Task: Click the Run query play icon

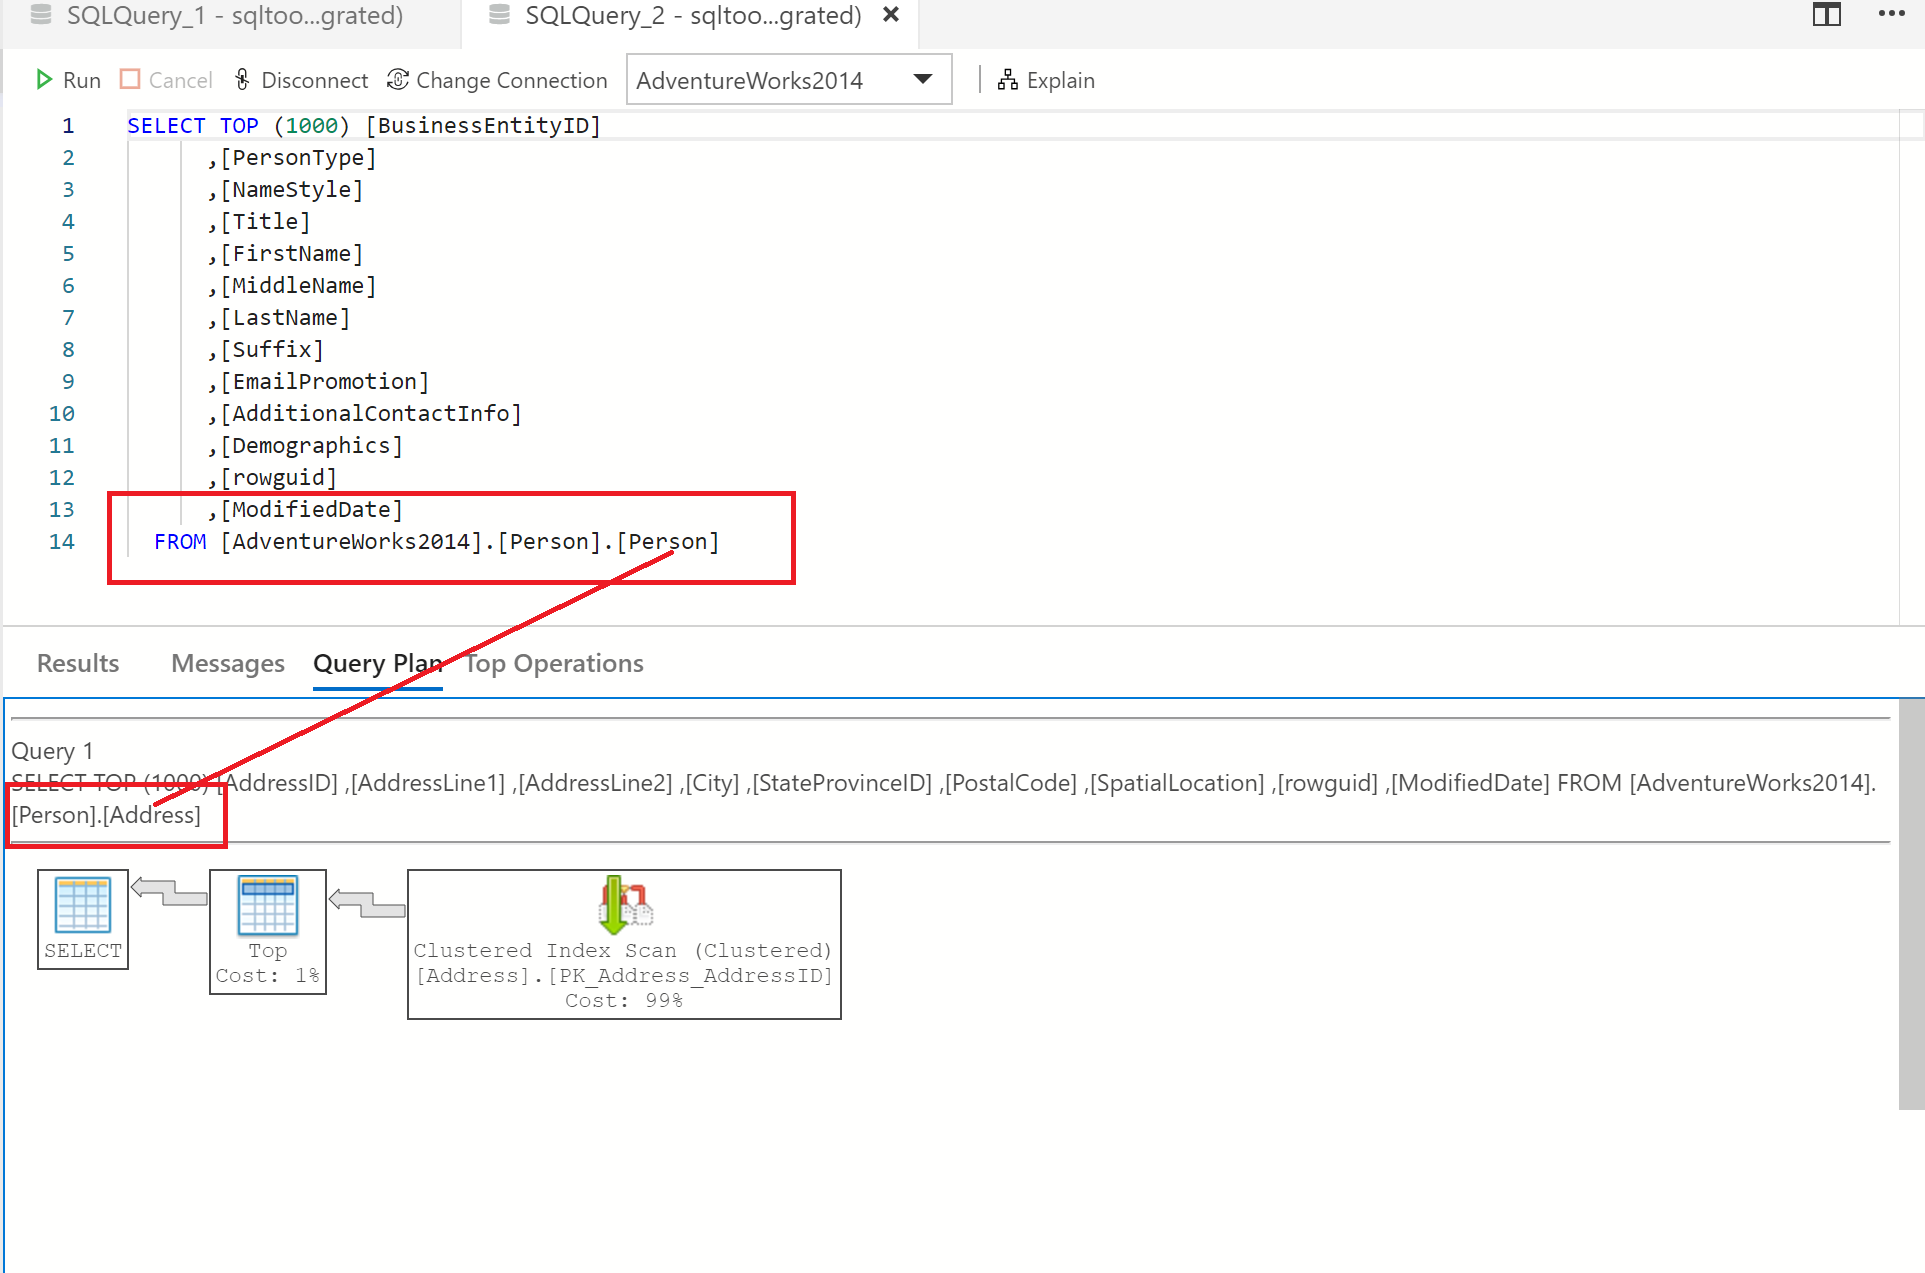Action: coord(44,80)
